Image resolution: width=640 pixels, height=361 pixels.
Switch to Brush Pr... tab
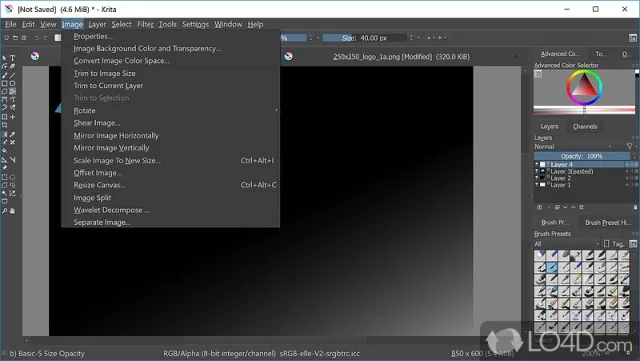[554, 223]
